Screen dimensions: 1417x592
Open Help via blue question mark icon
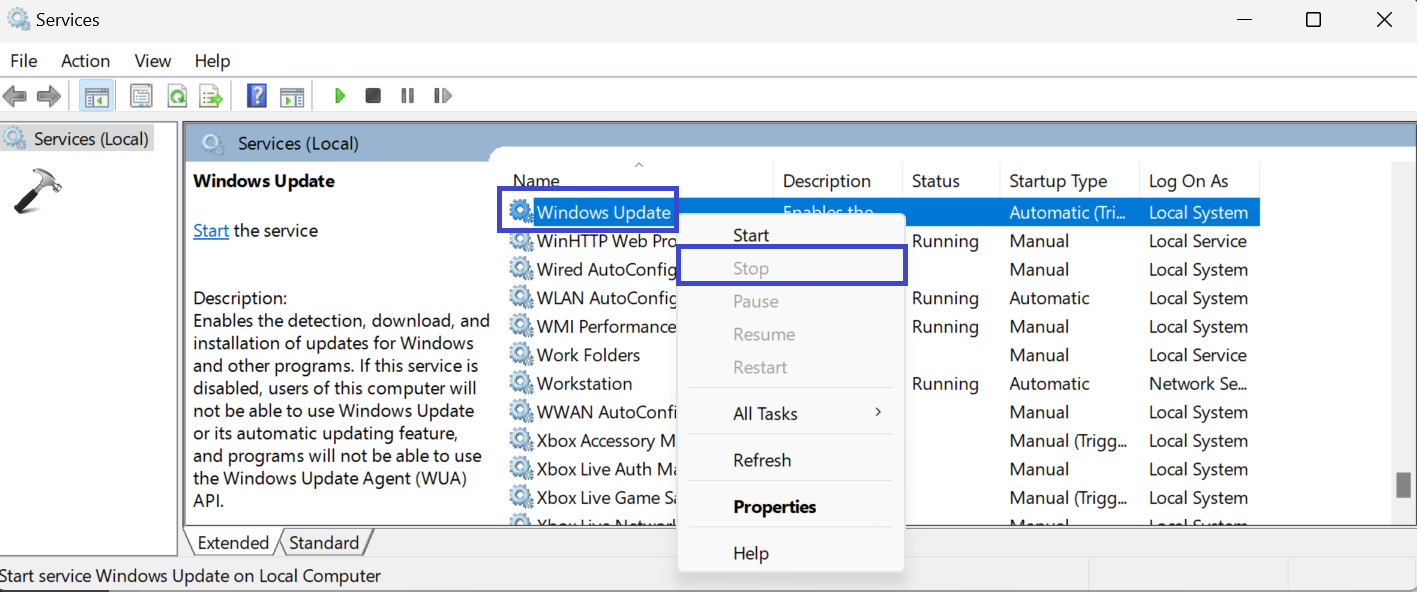point(257,96)
